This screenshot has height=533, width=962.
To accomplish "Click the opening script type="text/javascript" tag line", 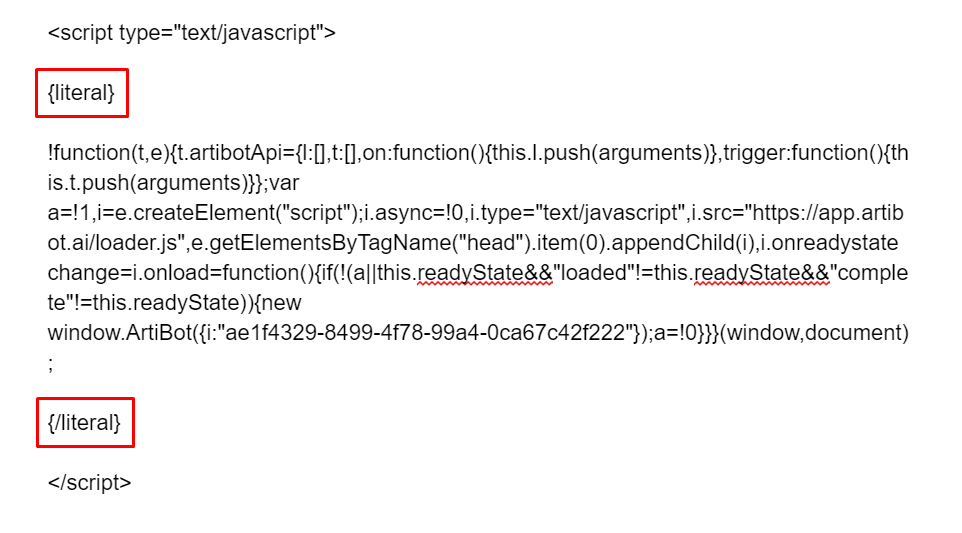I will (191, 33).
